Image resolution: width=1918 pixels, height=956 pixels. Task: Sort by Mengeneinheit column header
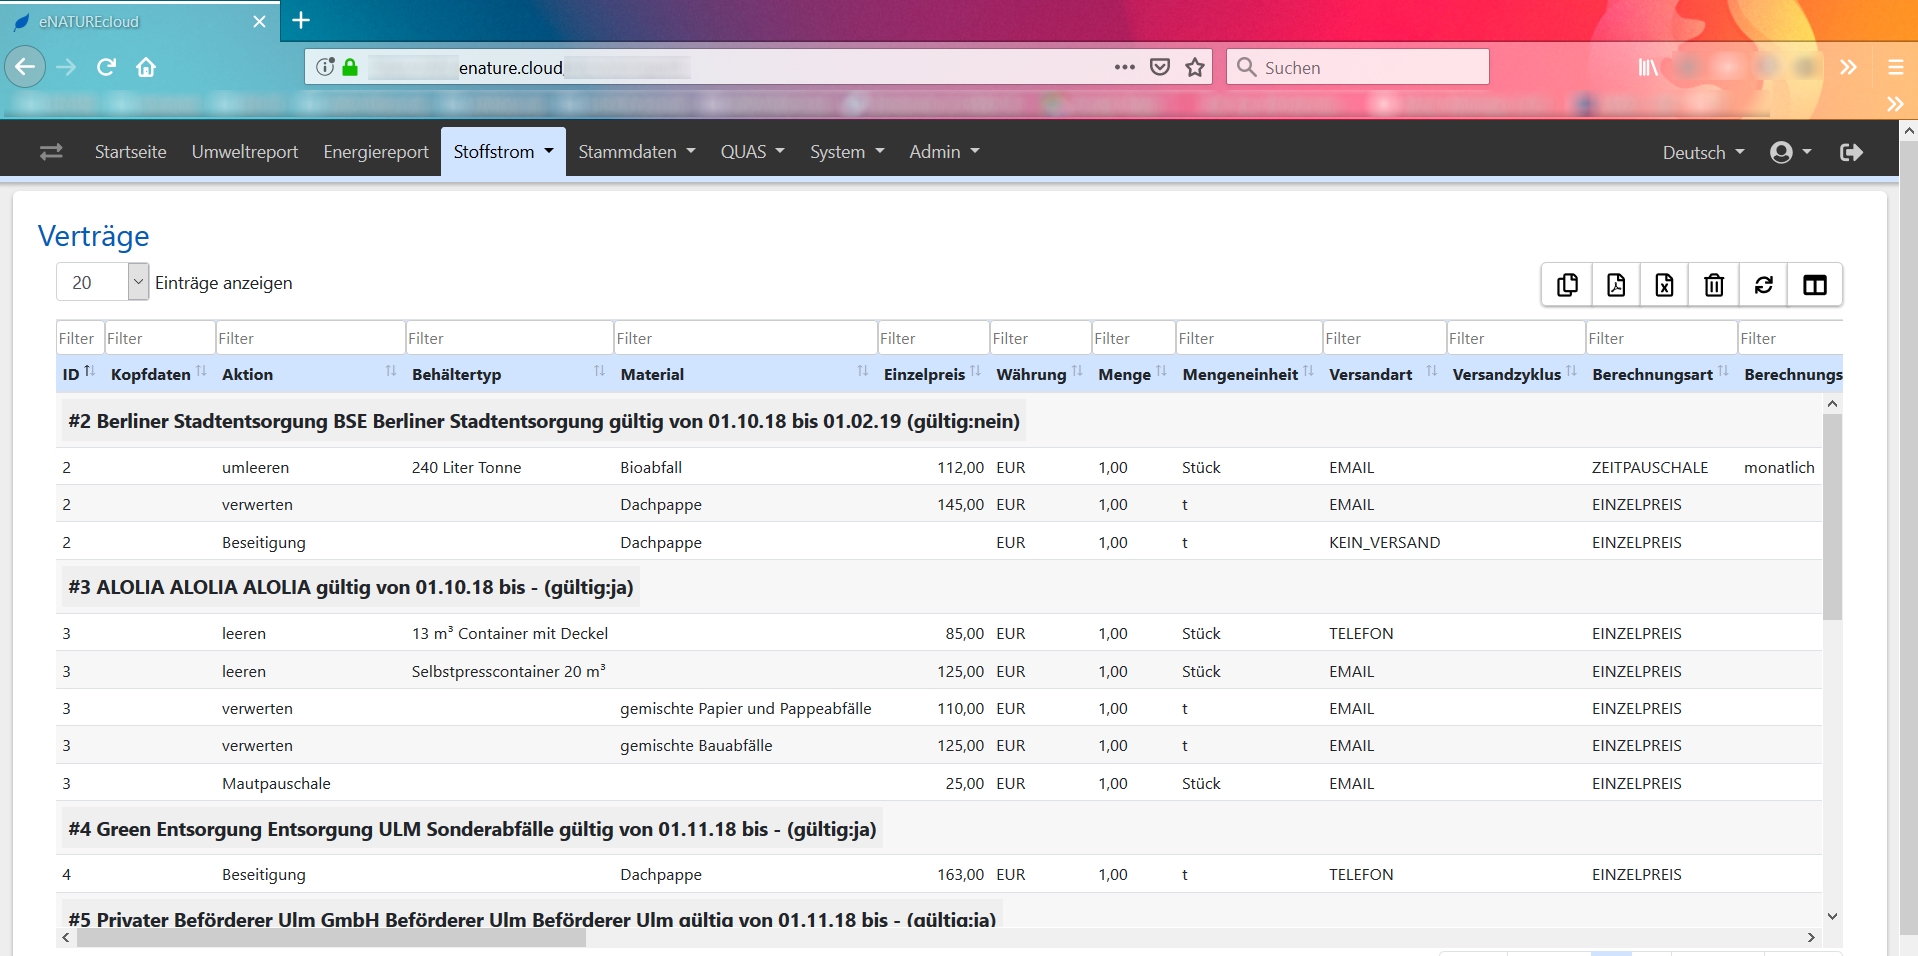point(1248,374)
